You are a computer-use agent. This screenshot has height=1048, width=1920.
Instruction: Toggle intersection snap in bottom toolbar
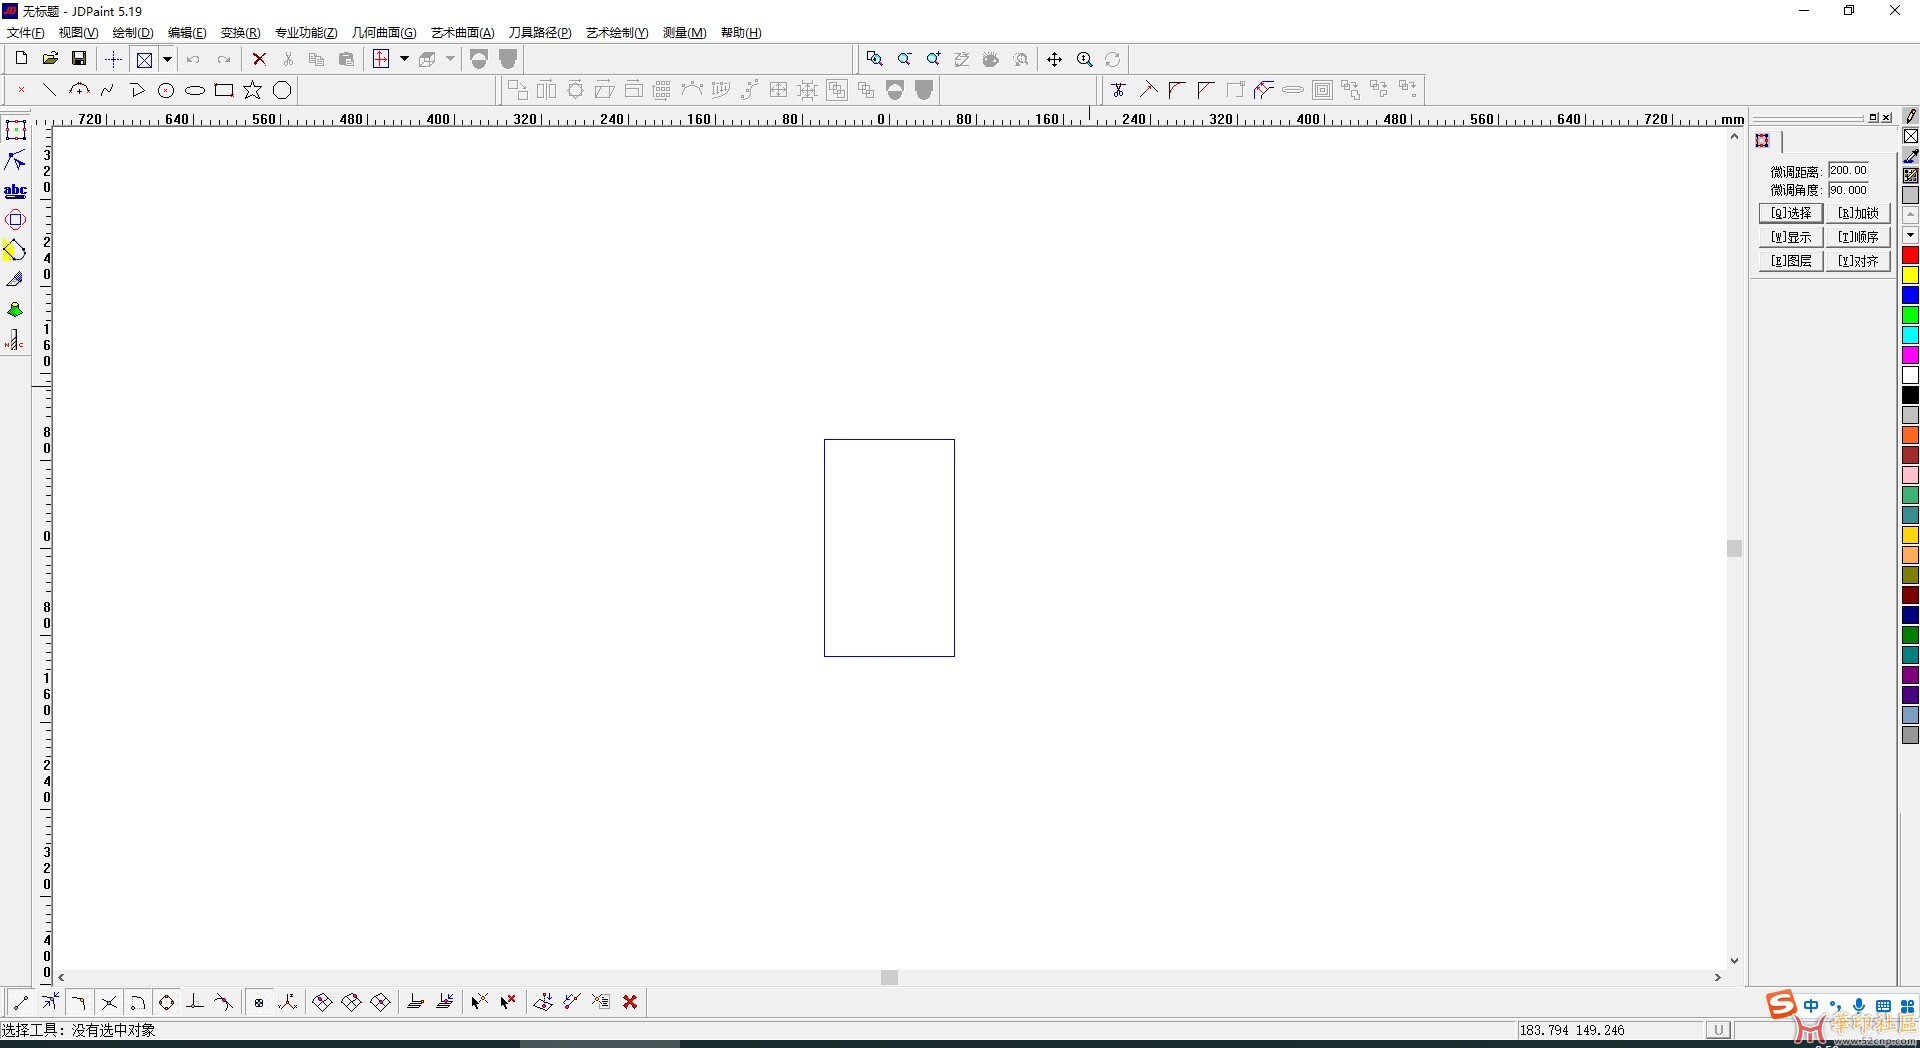(109, 1002)
